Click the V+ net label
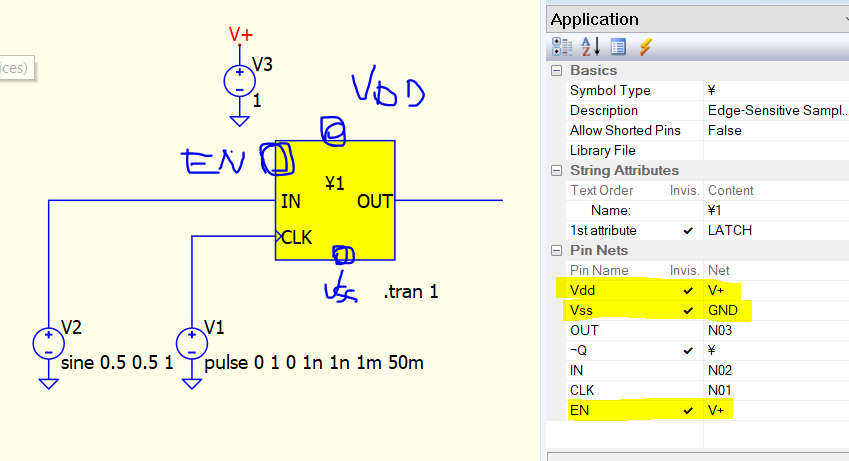This screenshot has width=849, height=461. pos(240,35)
